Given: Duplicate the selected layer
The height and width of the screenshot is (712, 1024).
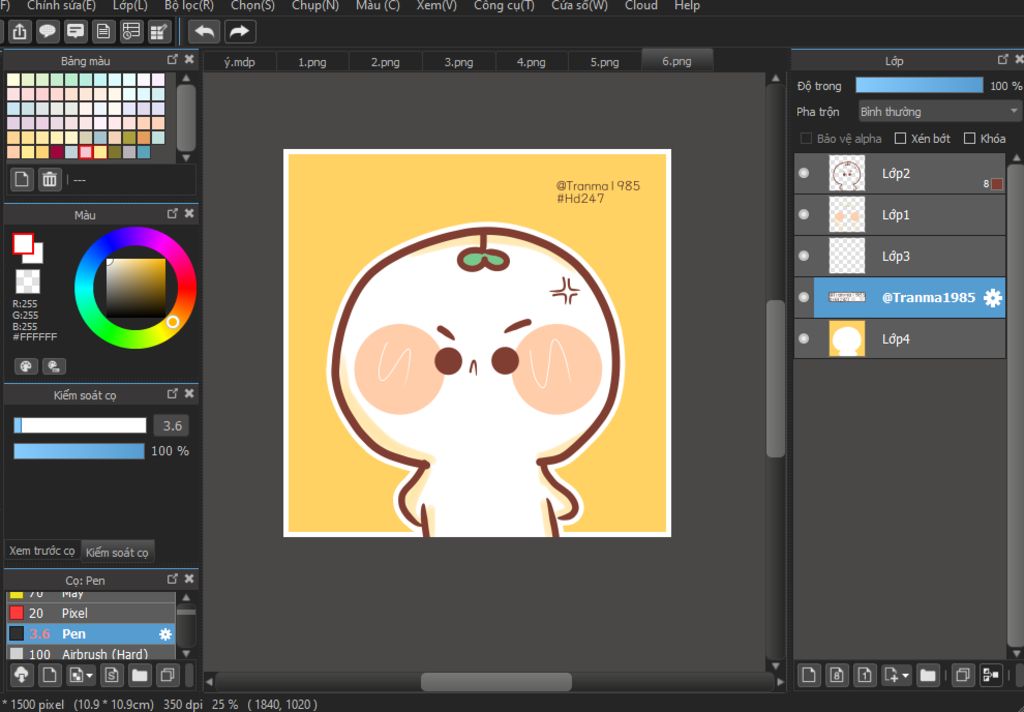Looking at the screenshot, I should [x=963, y=675].
